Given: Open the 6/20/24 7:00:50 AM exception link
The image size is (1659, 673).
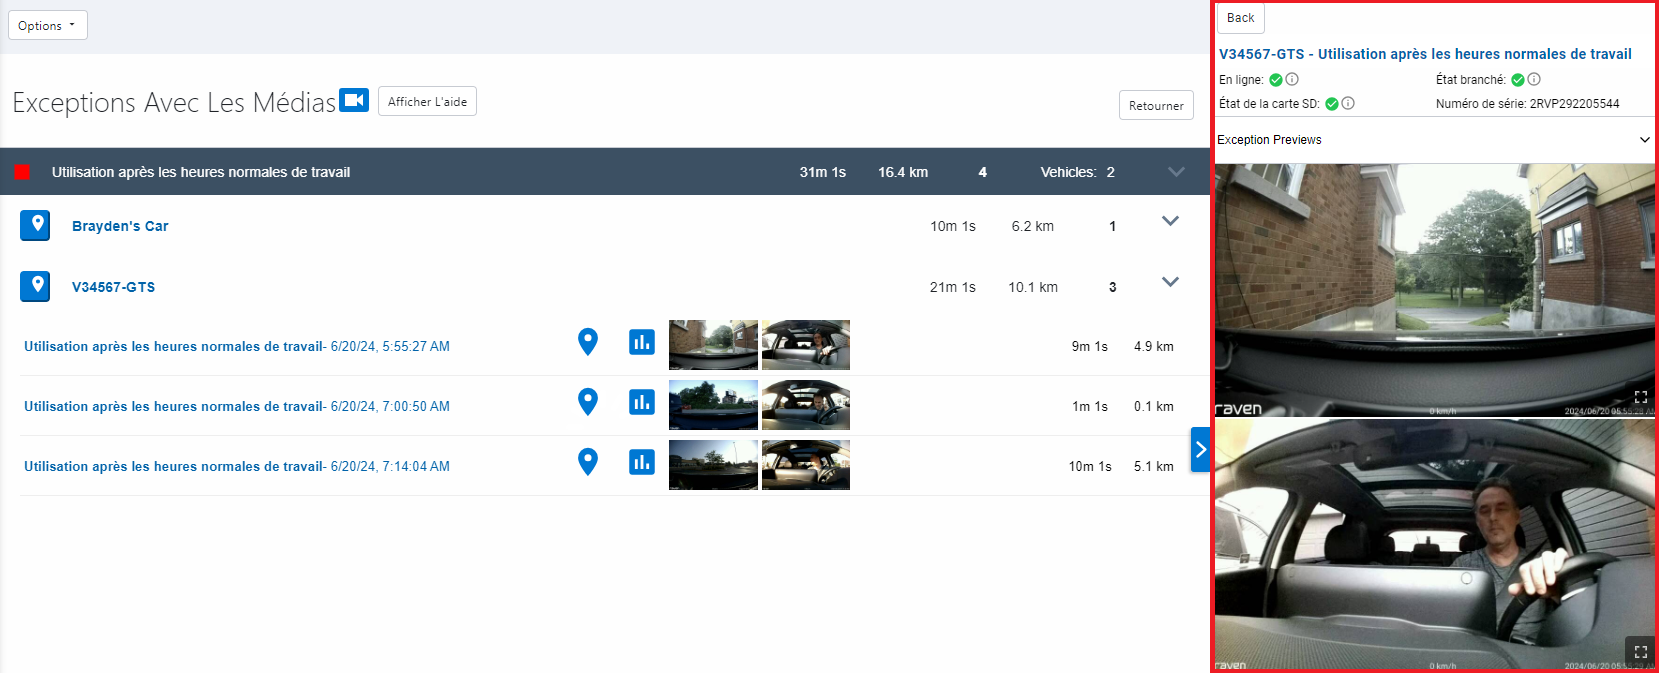Looking at the screenshot, I should pyautogui.click(x=237, y=406).
